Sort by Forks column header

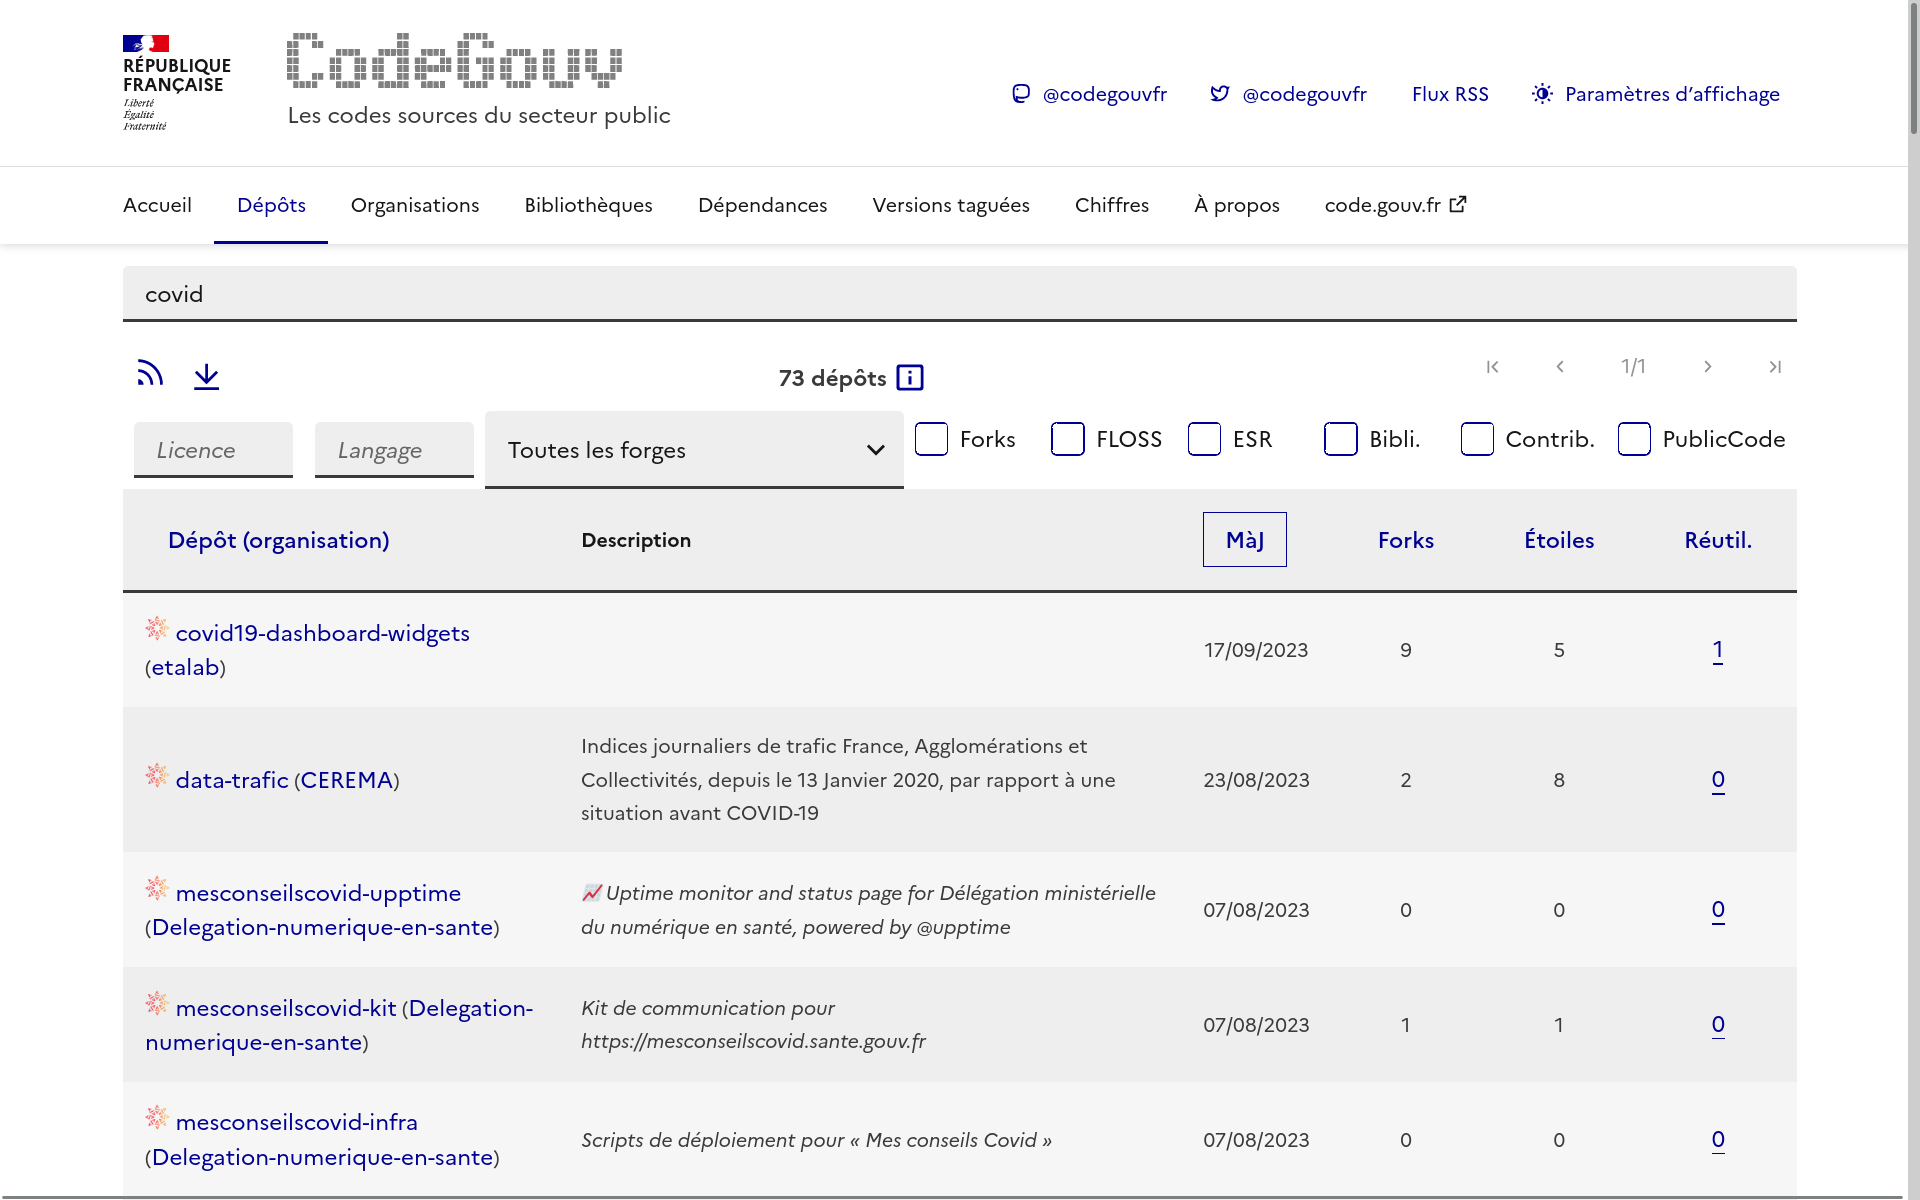1406,540
